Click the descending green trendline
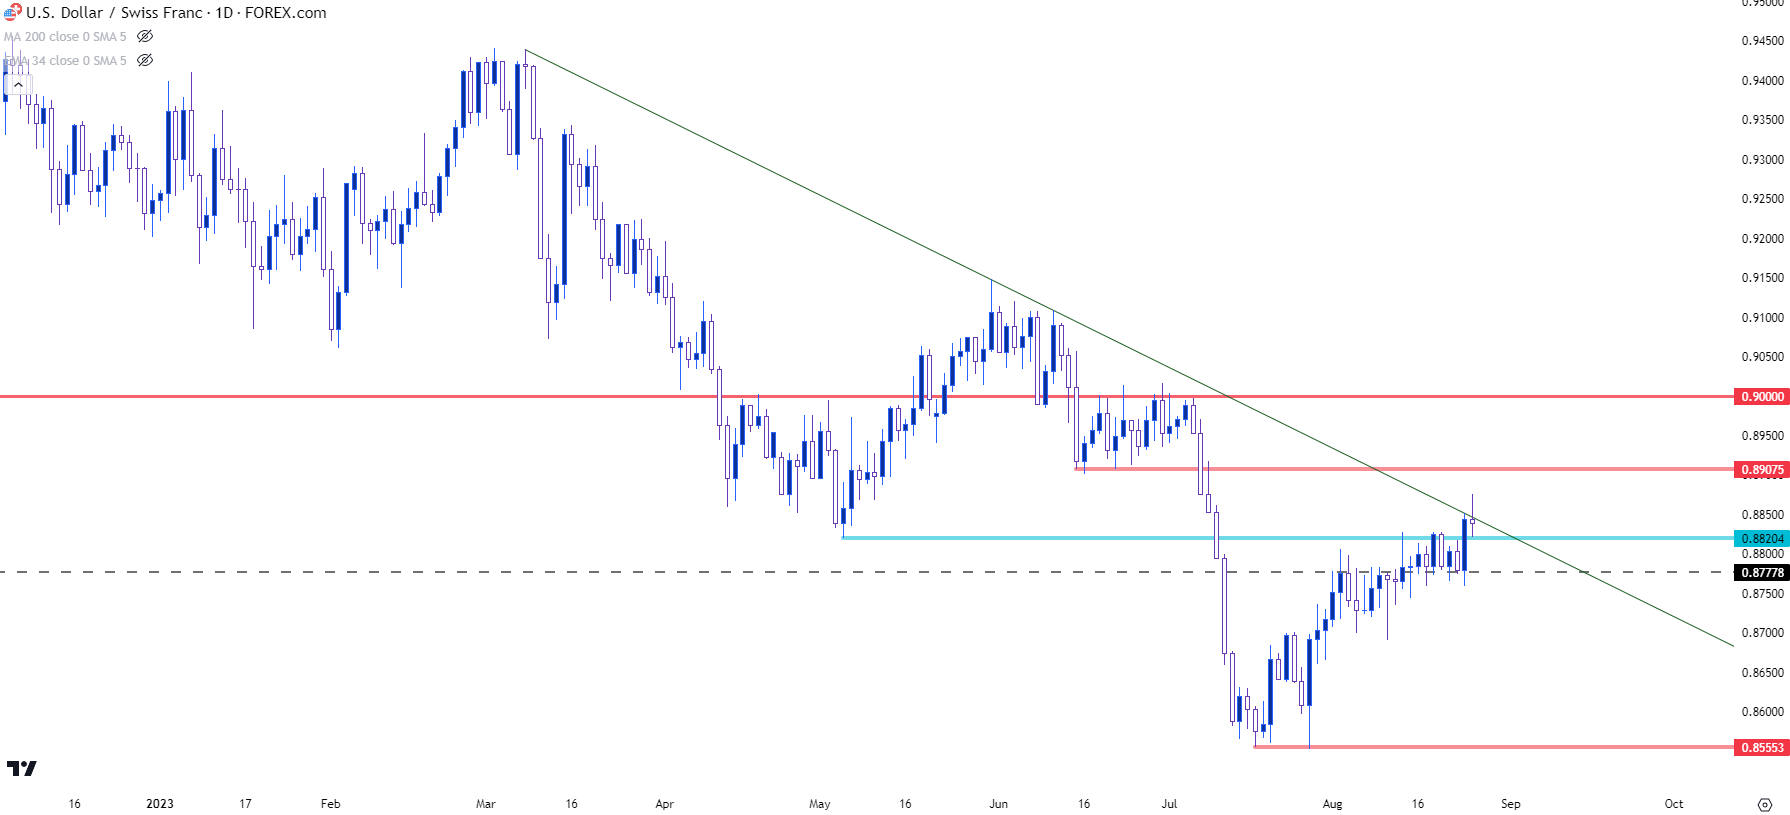This screenshot has height=815, width=1790. click(1130, 349)
